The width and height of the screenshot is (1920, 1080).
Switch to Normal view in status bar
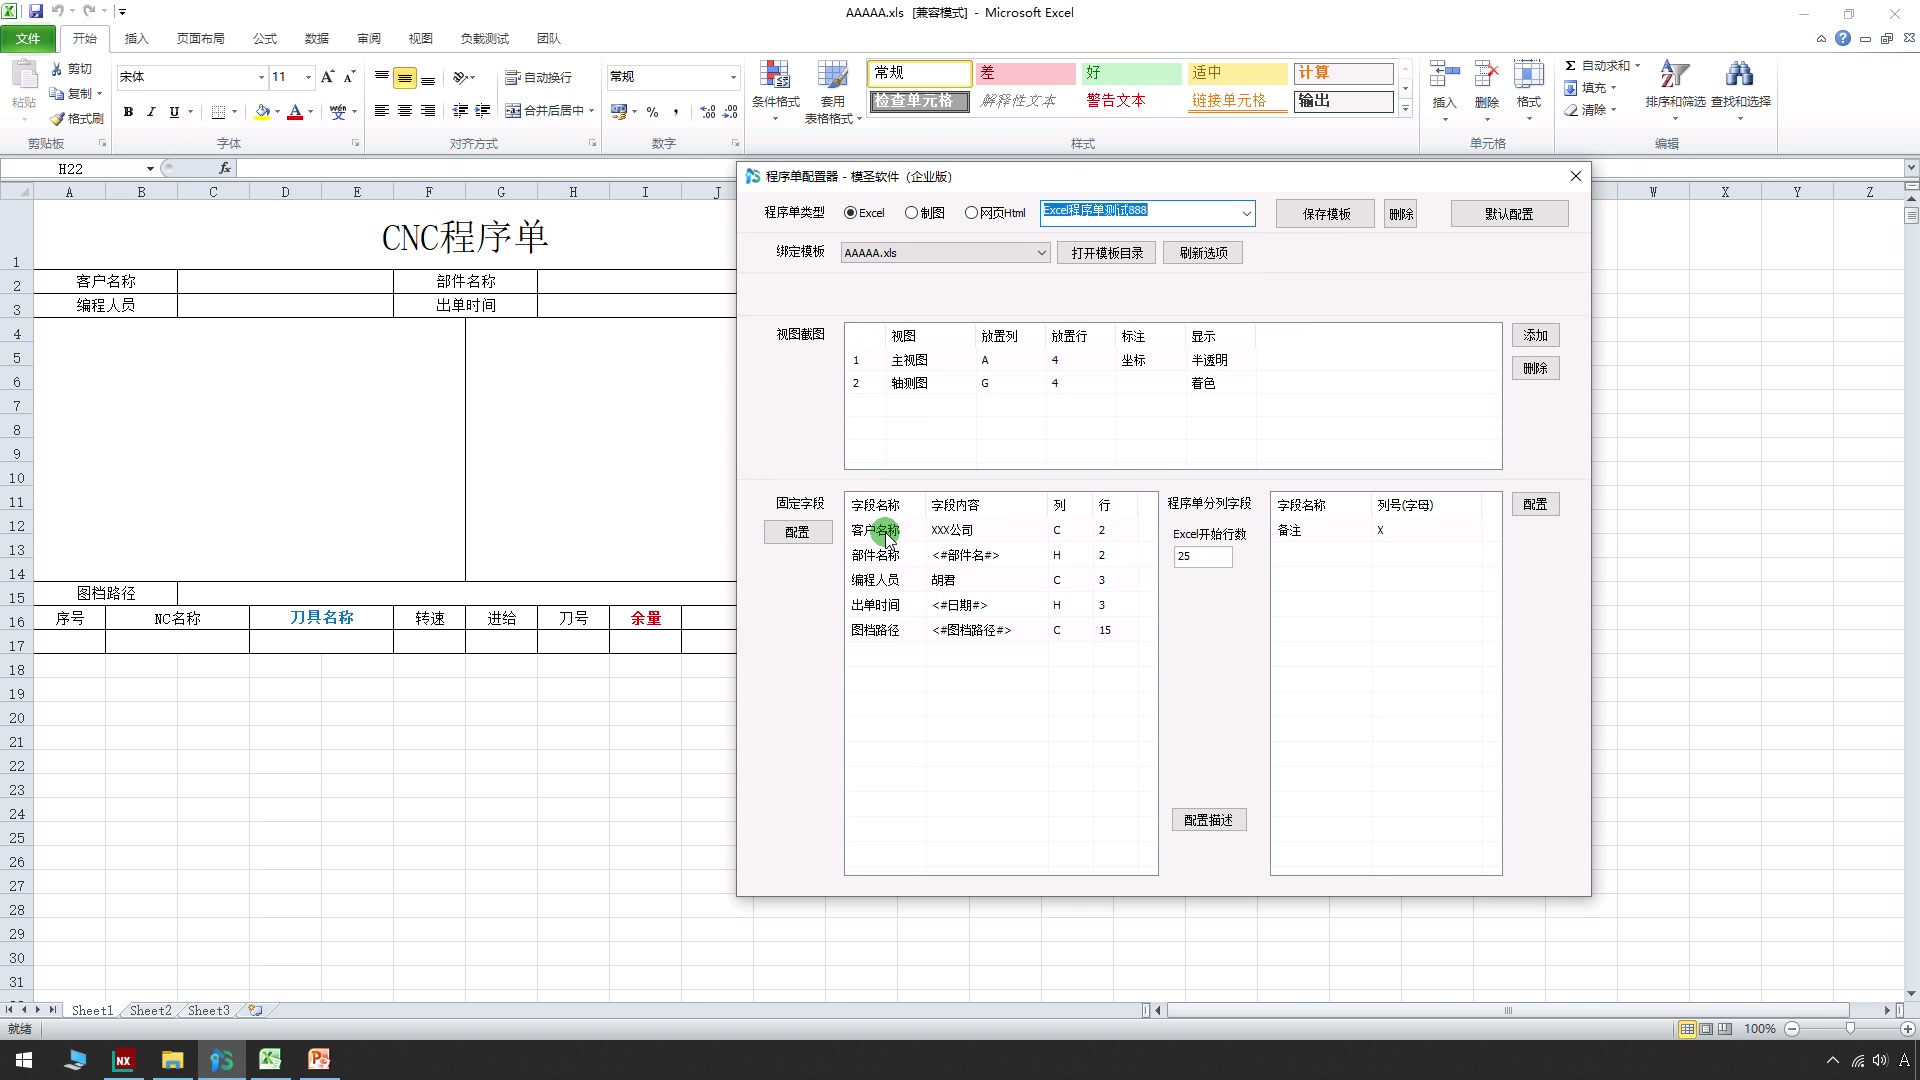click(1687, 1029)
